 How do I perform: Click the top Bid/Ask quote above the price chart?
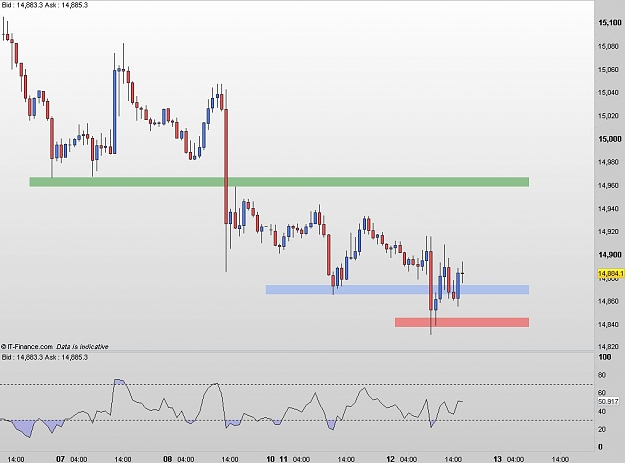[44, 5]
